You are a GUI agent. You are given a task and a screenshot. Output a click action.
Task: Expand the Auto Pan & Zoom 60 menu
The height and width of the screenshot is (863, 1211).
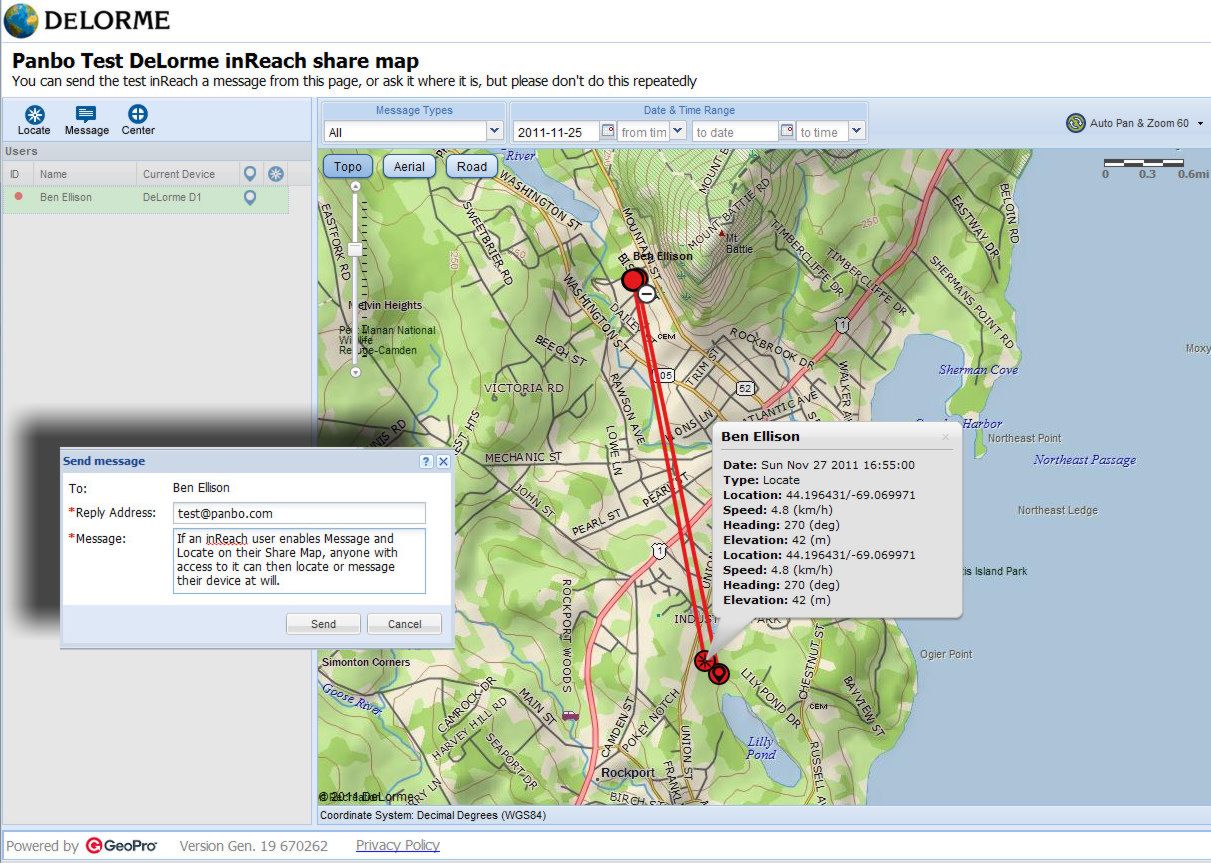click(x=1200, y=124)
